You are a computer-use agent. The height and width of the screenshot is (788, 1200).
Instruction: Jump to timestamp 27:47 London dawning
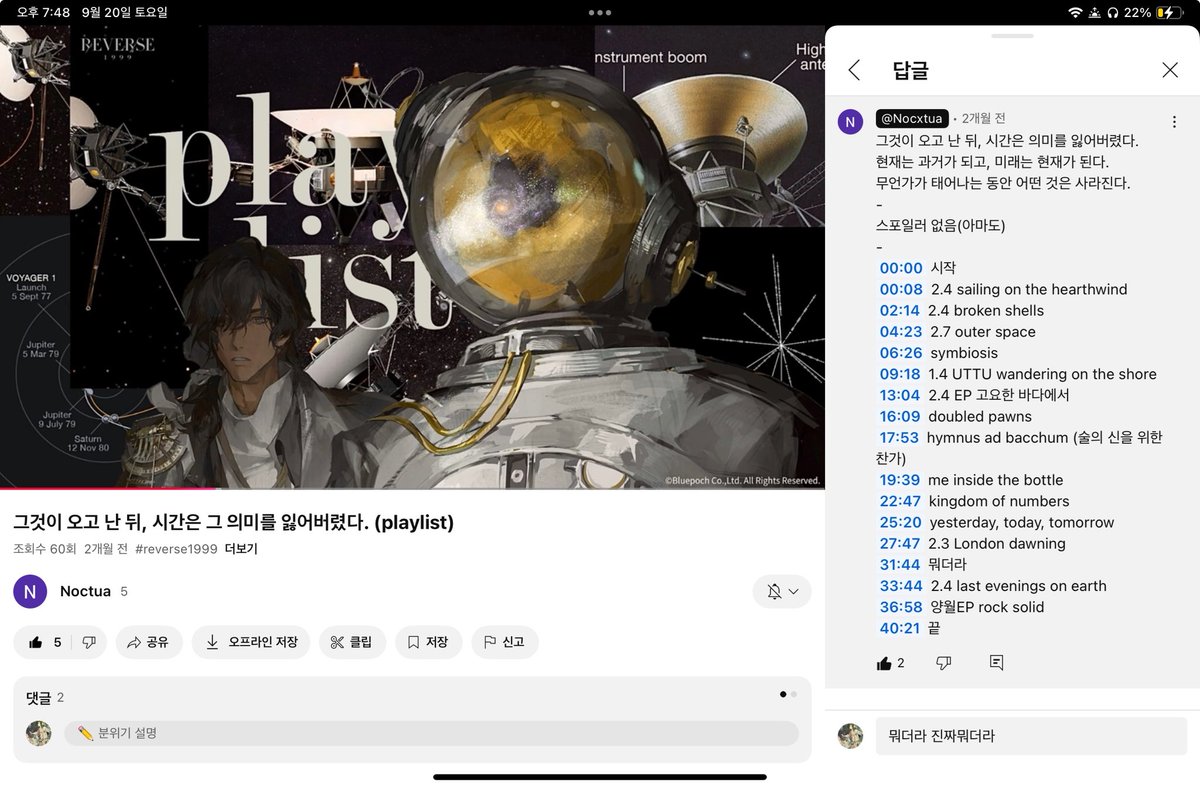[x=900, y=543]
